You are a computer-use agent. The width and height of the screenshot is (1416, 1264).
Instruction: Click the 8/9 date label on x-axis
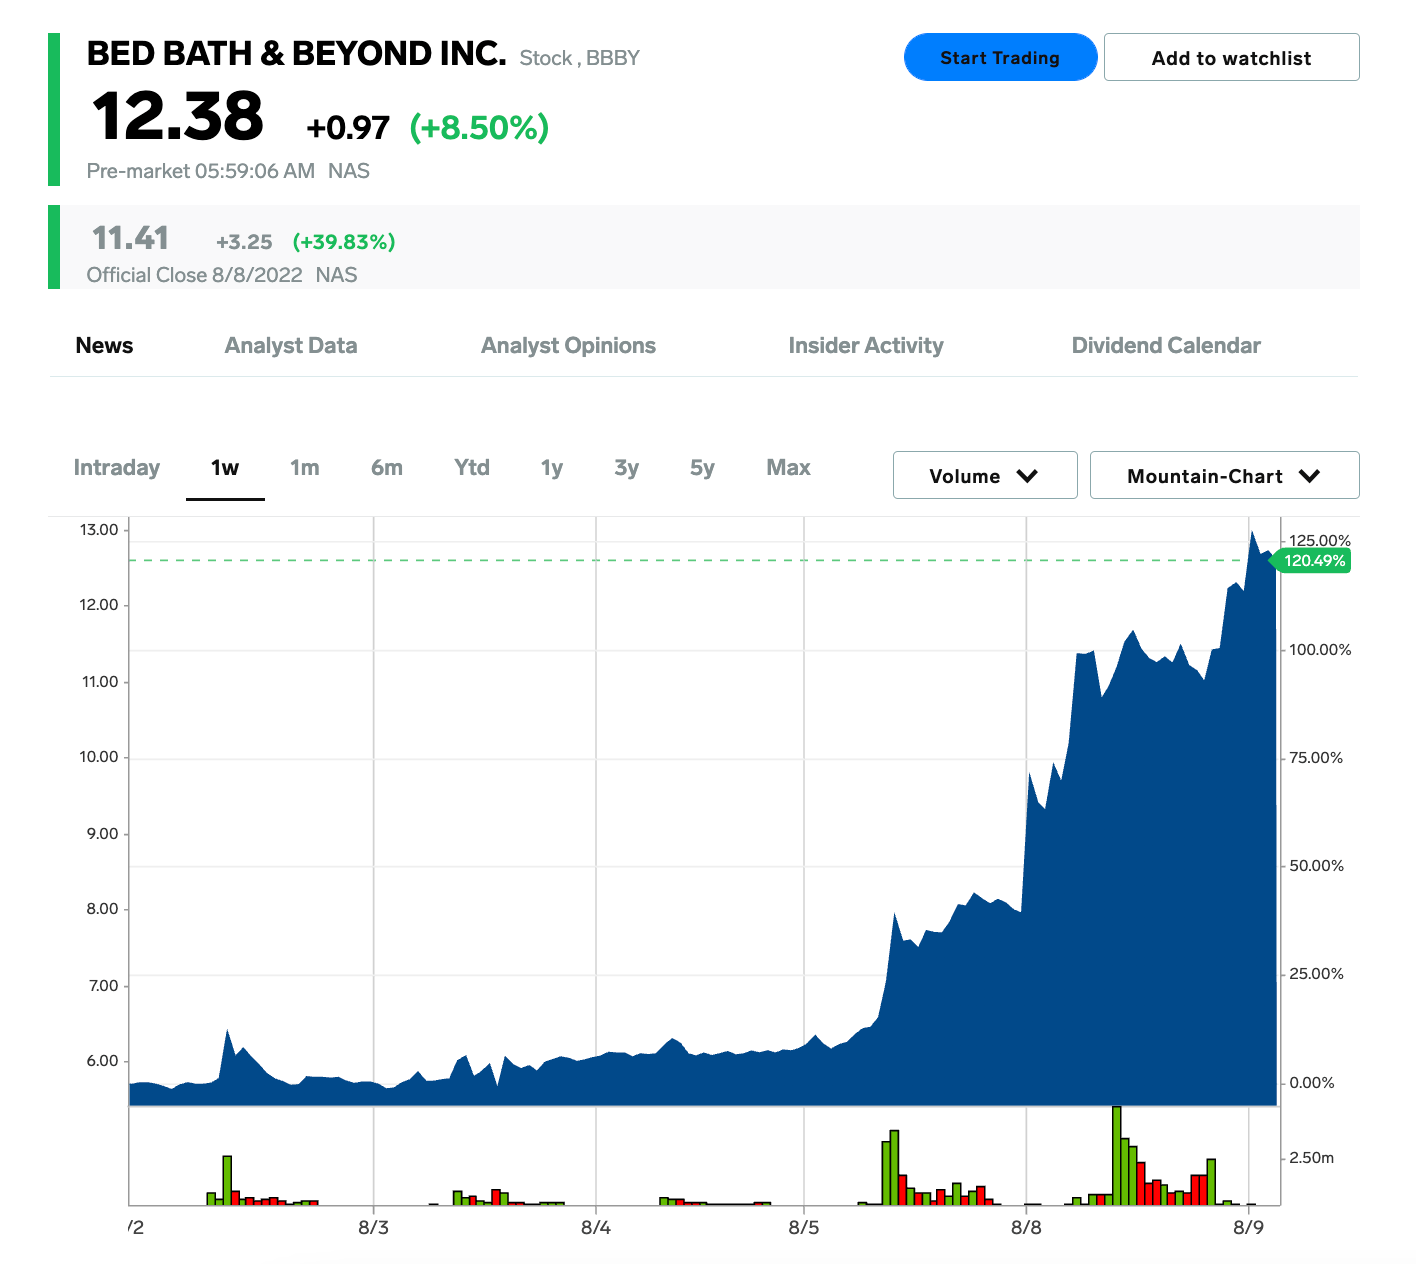tap(1249, 1227)
